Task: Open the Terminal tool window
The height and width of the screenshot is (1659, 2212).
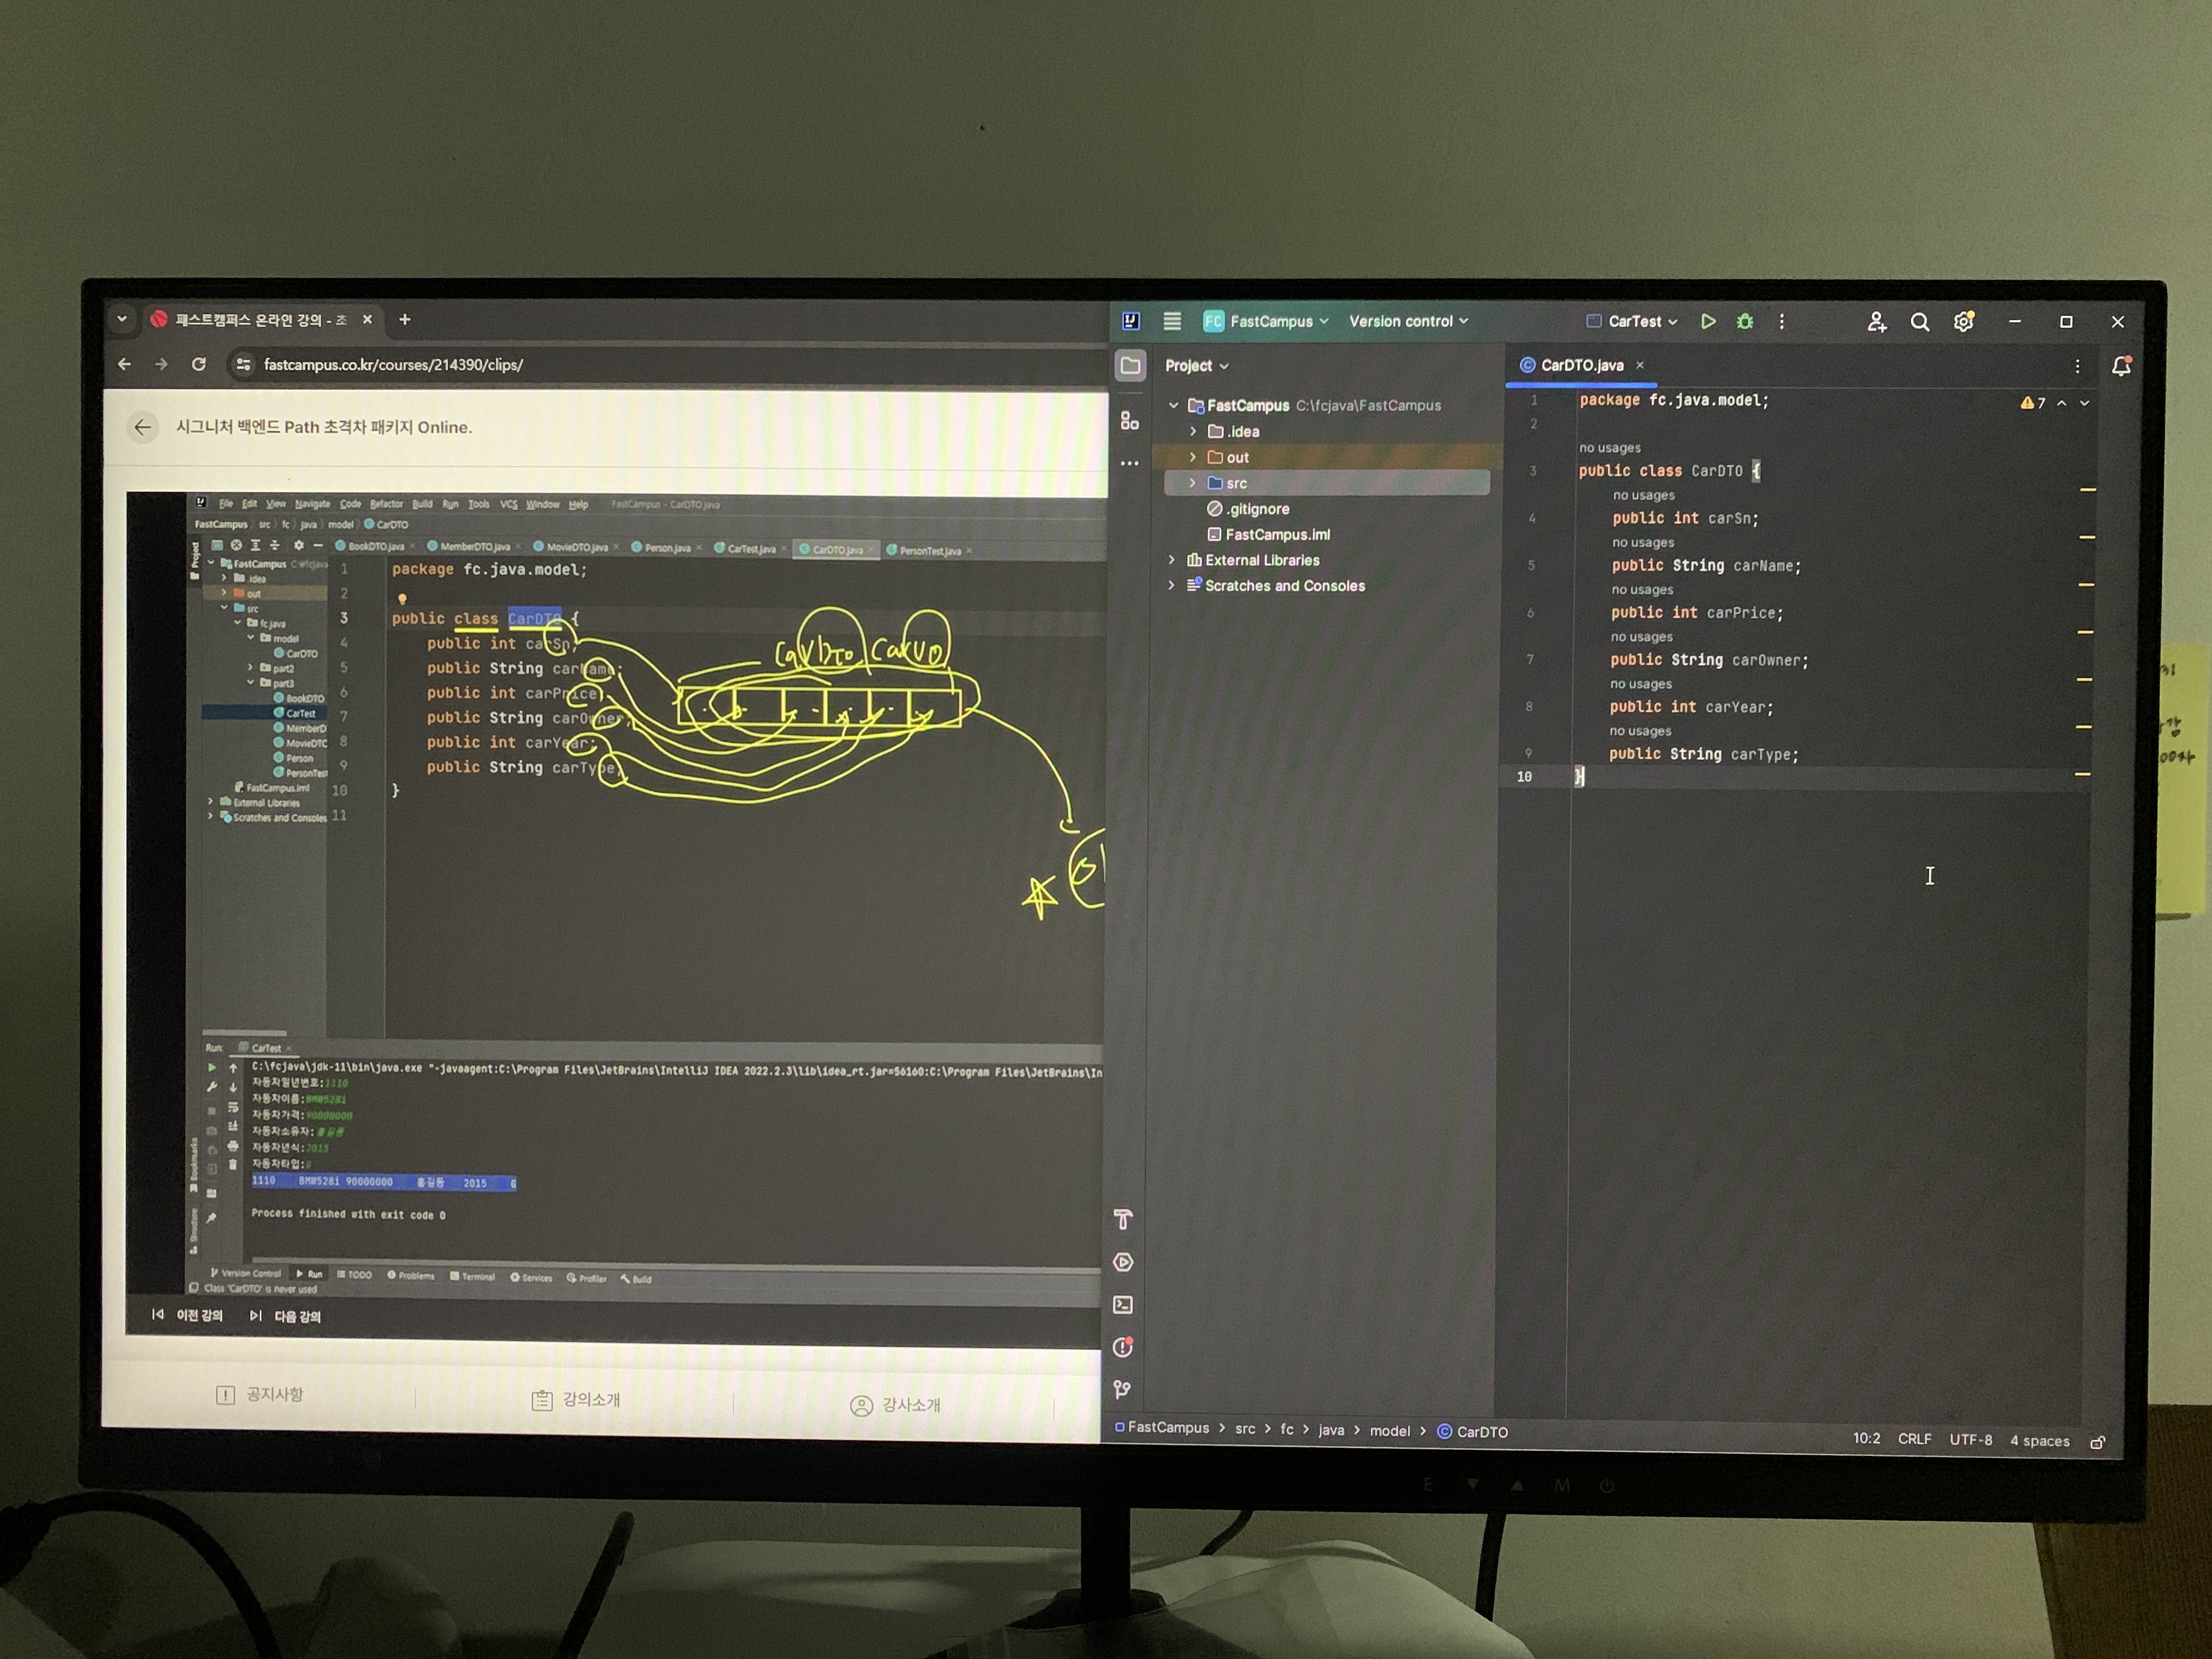Action: [x=1123, y=1305]
